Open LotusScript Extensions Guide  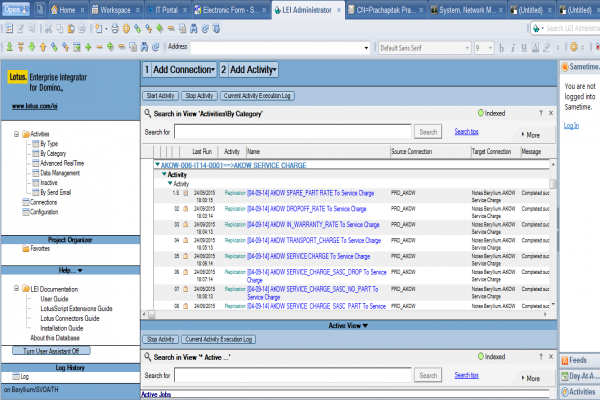pyautogui.click(x=77, y=309)
